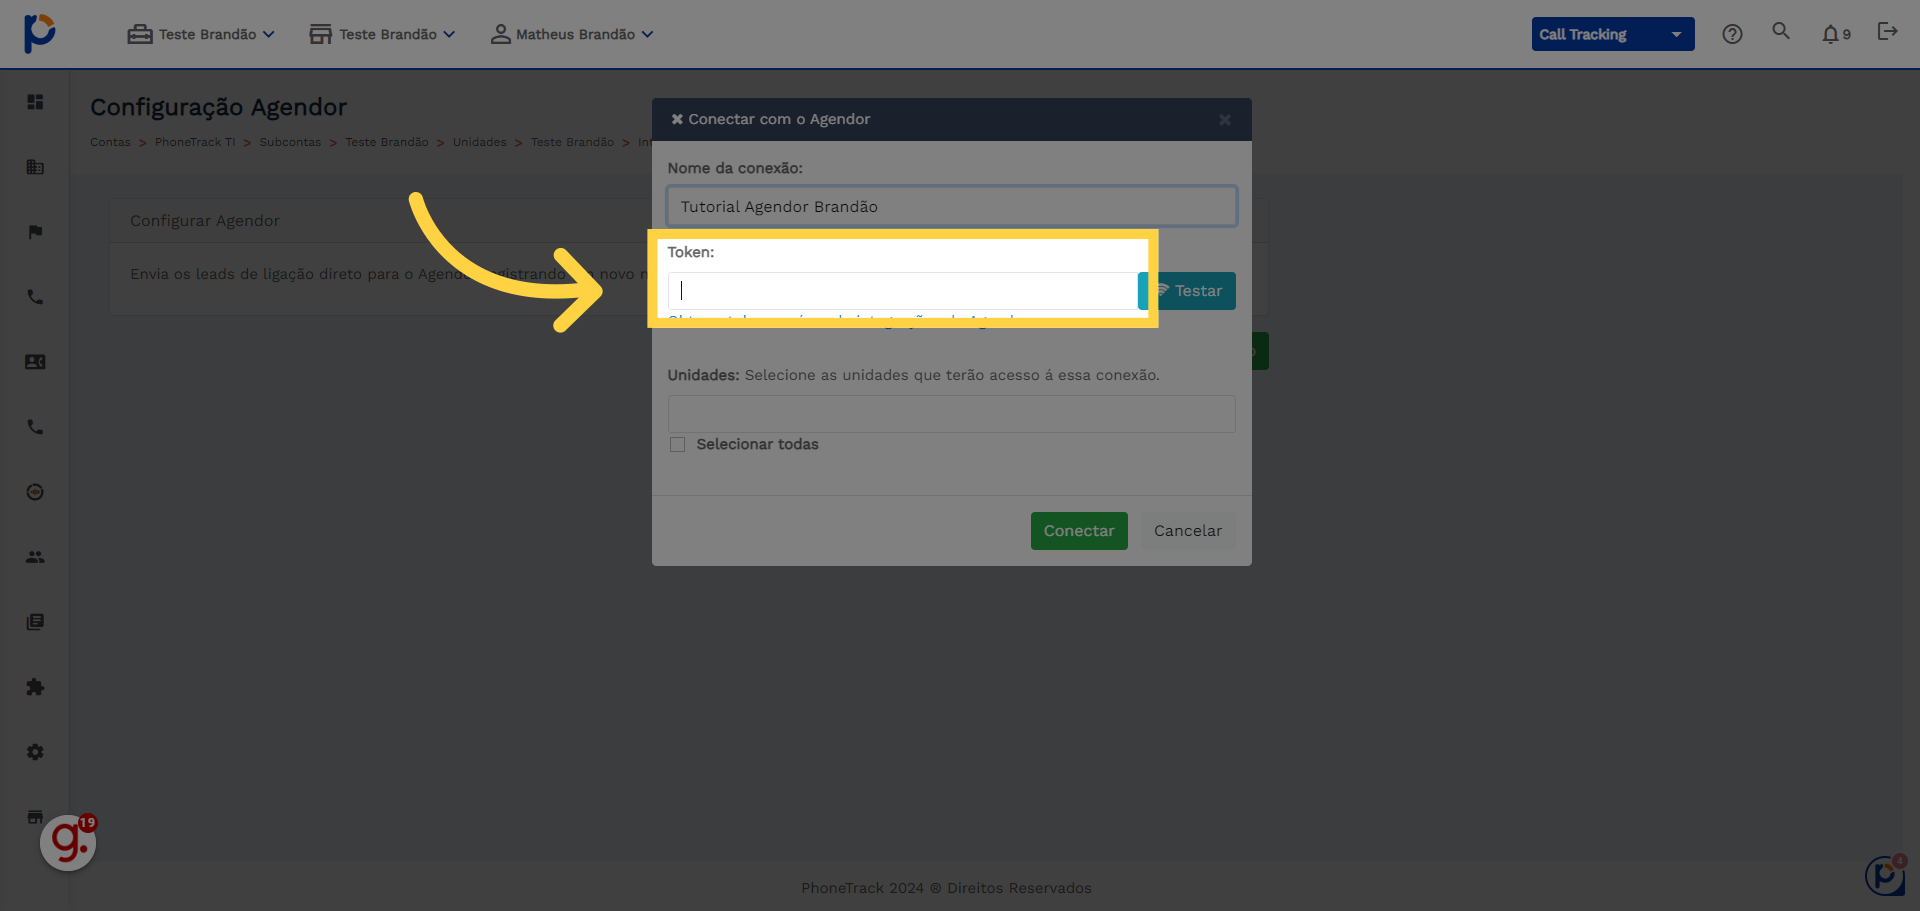Open the puzzle piece integrations icon
The width and height of the screenshot is (1920, 911).
(x=35, y=687)
